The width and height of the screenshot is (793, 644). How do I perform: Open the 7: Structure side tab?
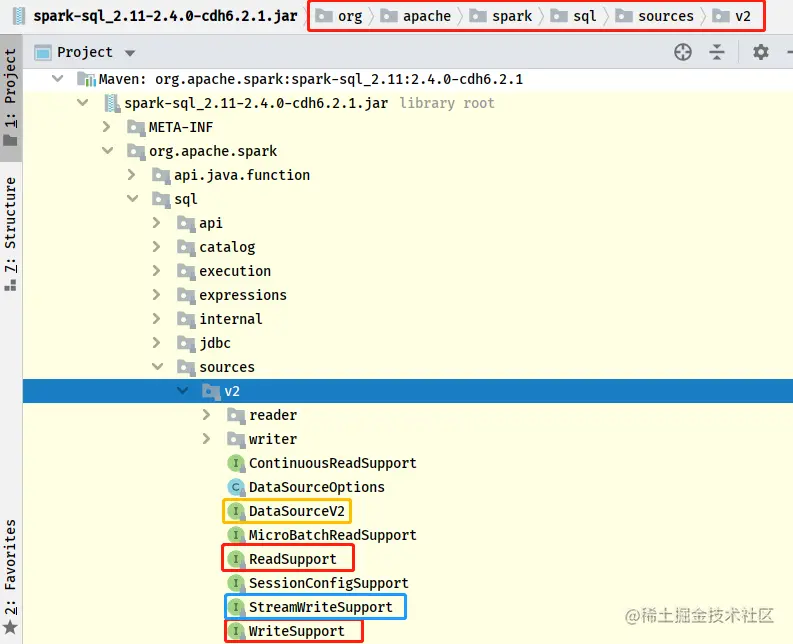(11, 234)
